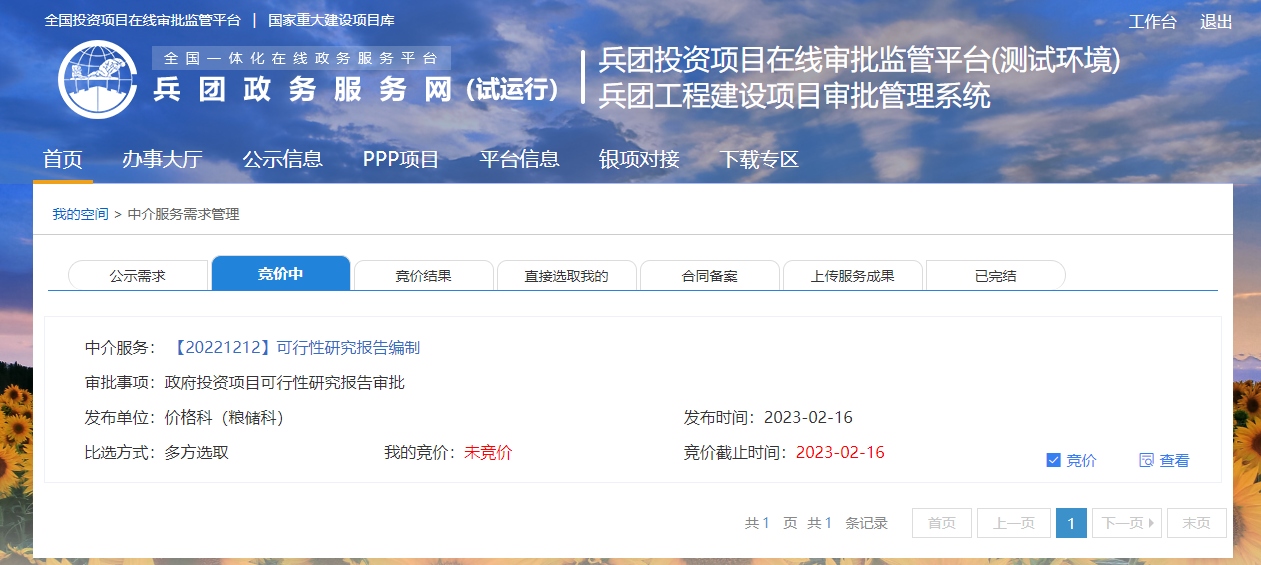Open 银项对接 navigation item

click(x=639, y=159)
